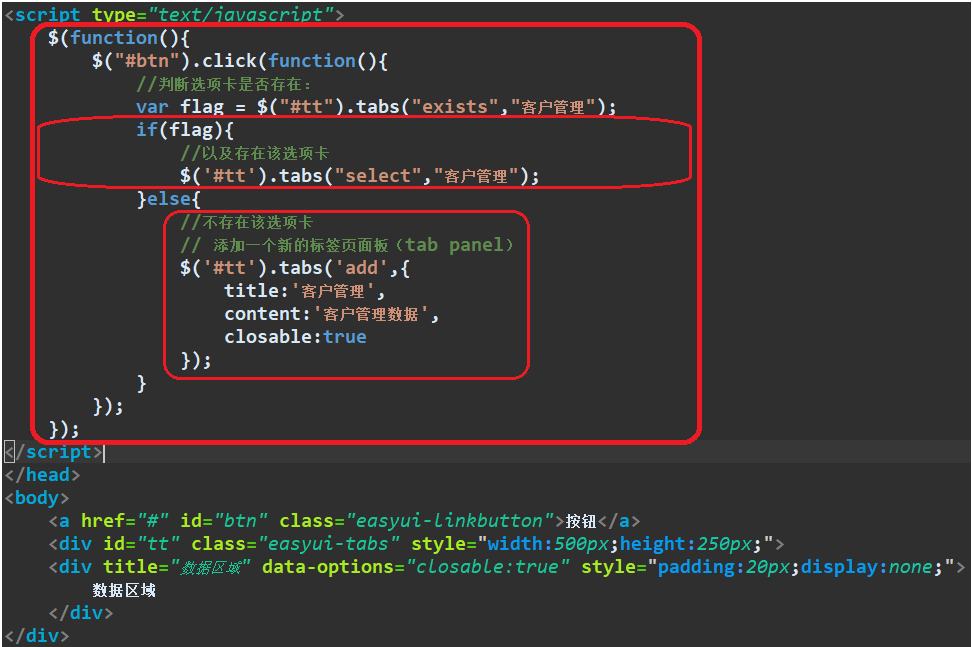Click the $(function(){ line

[119, 38]
